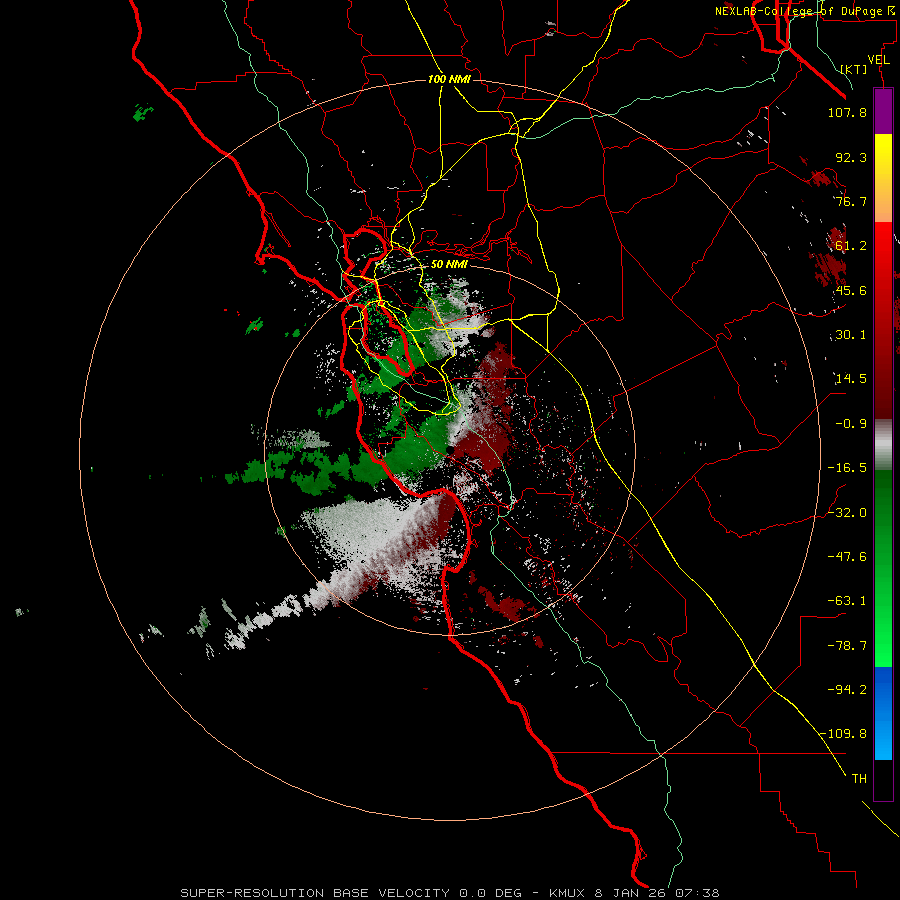Click the 100 NMI range ring label
The image size is (900, 900).
[x=449, y=79]
